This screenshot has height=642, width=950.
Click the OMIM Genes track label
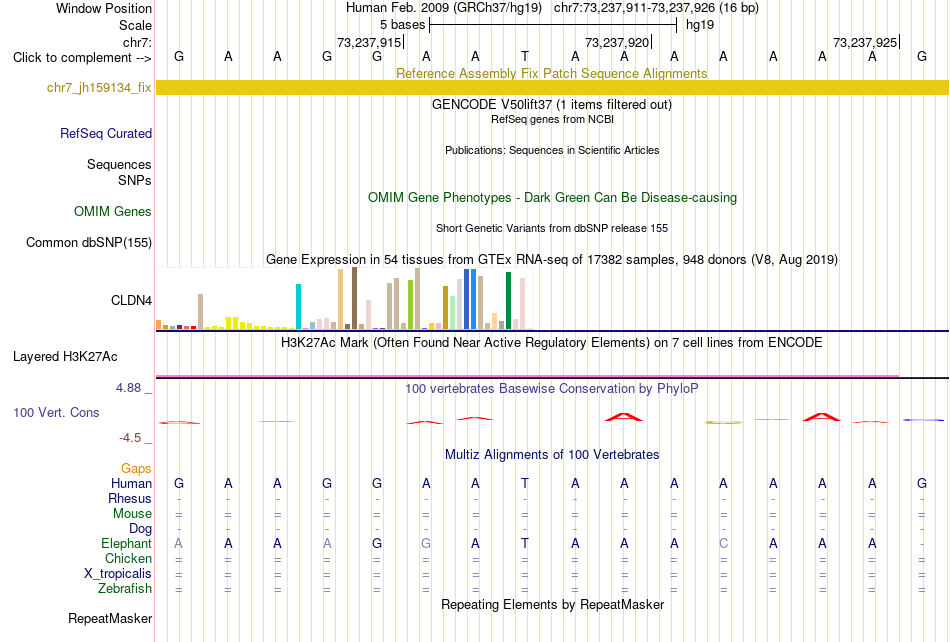point(112,211)
